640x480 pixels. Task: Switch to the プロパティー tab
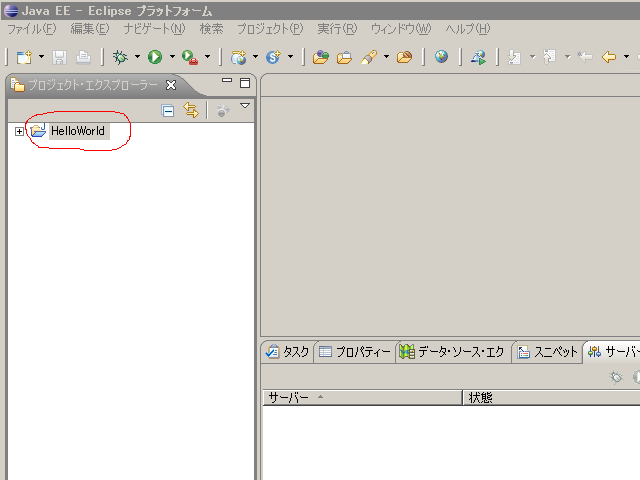[x=354, y=352]
